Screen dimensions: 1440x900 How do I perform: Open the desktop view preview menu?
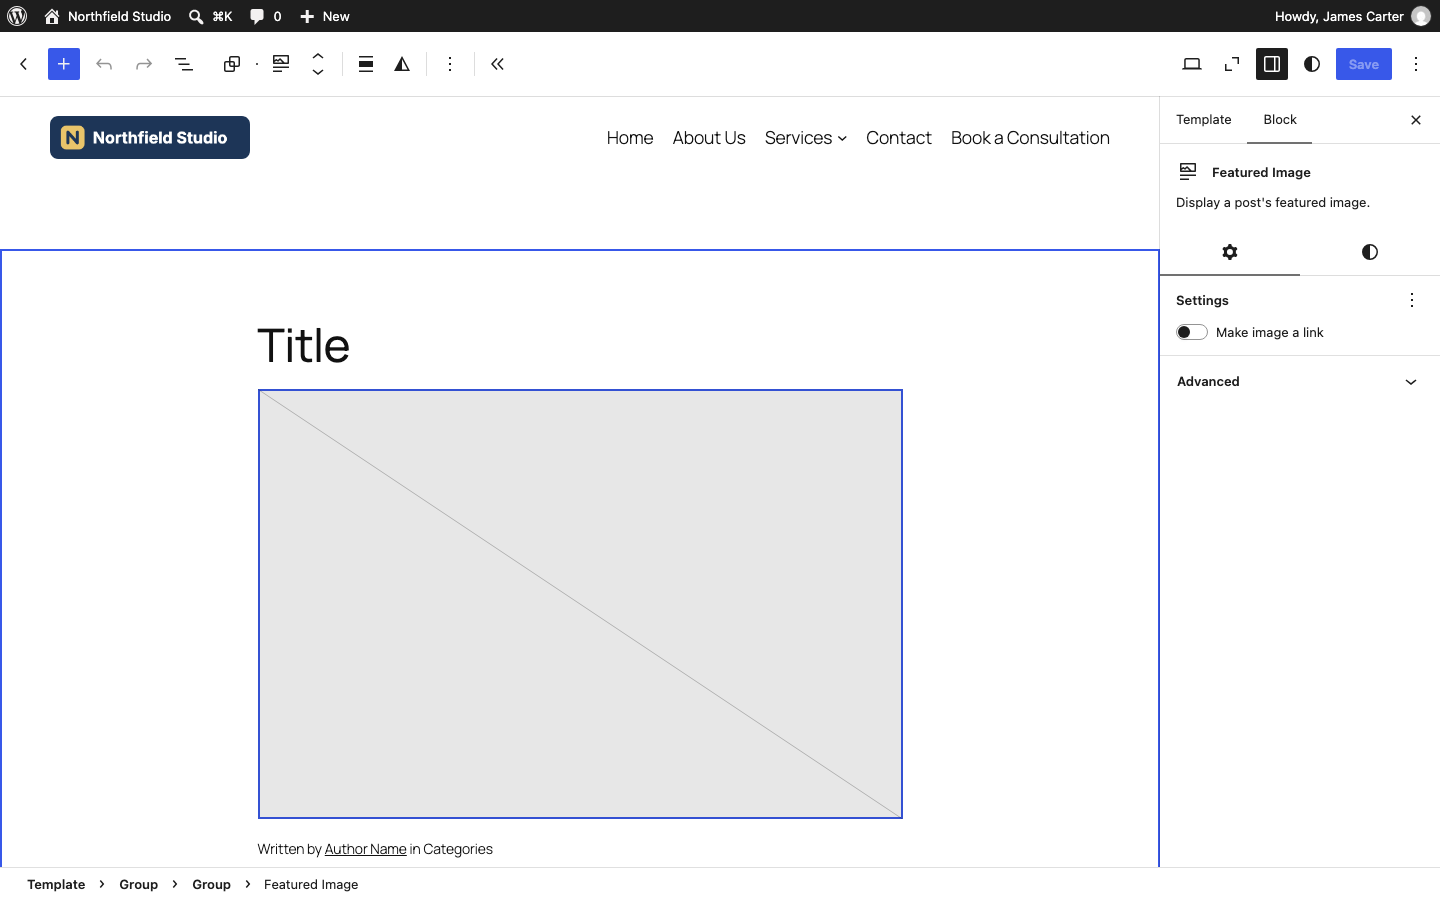pyautogui.click(x=1192, y=64)
